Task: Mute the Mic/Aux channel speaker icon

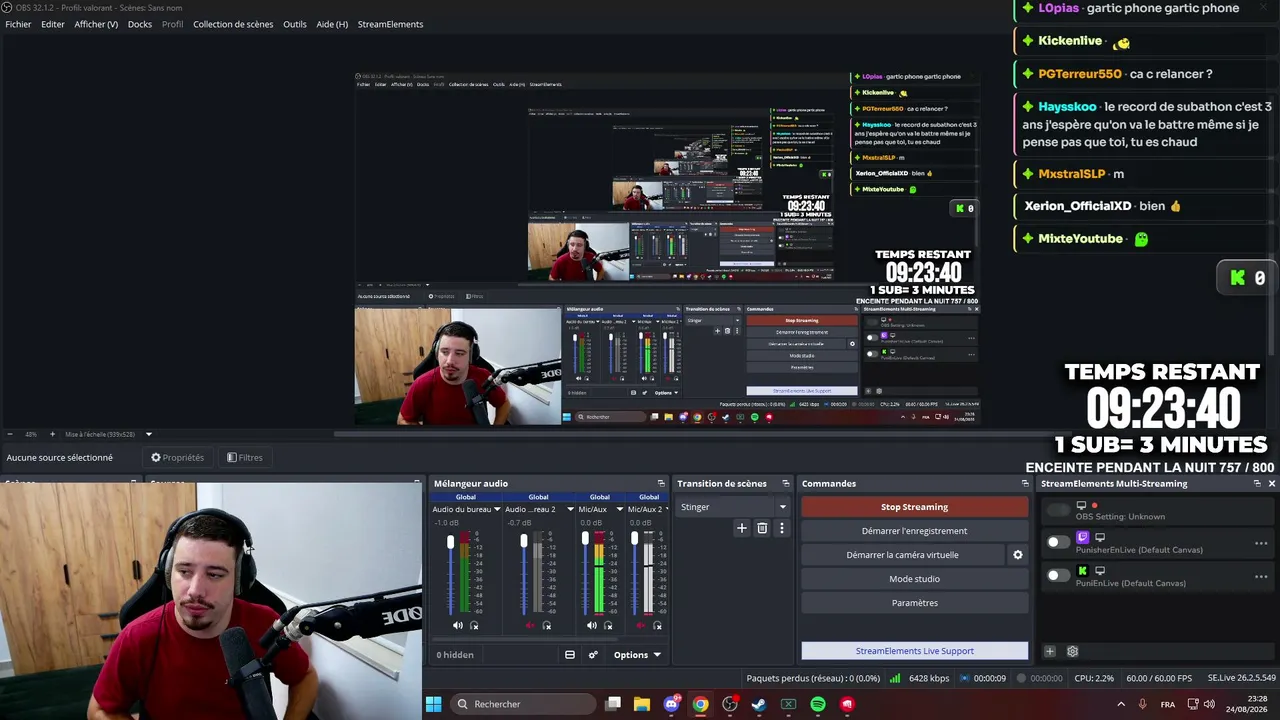Action: [592, 626]
